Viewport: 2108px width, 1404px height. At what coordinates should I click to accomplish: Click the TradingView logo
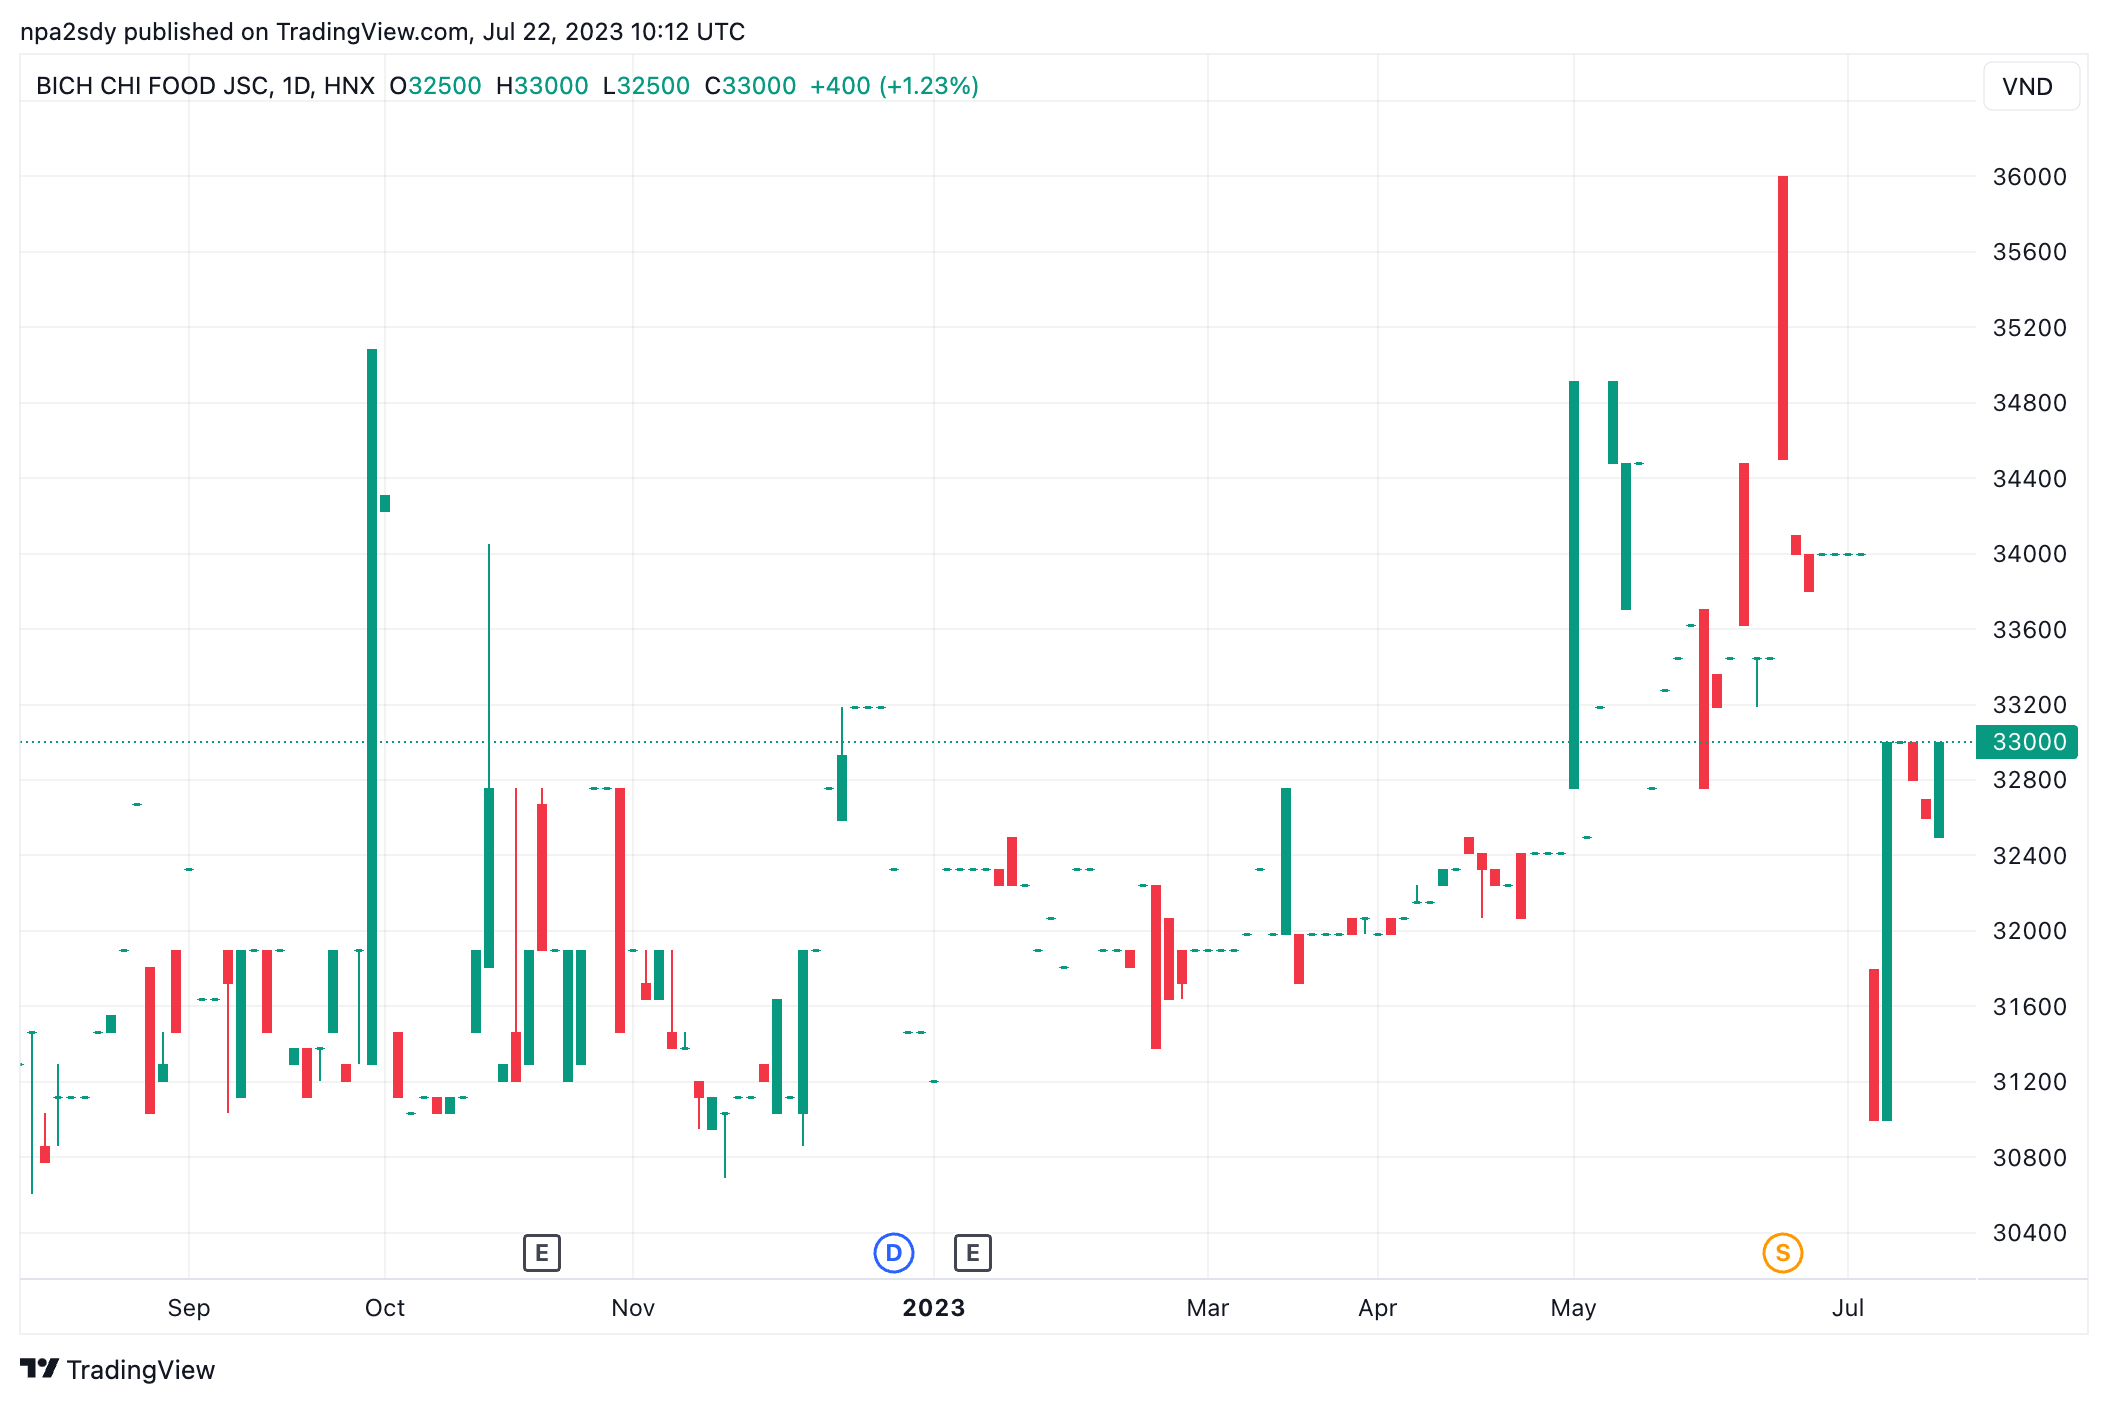pos(118,1369)
